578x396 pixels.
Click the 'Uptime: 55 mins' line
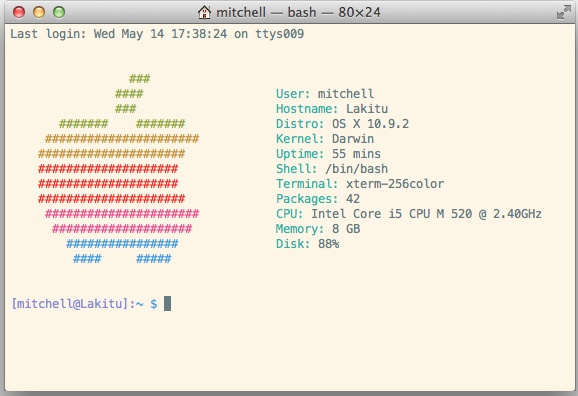pos(328,154)
